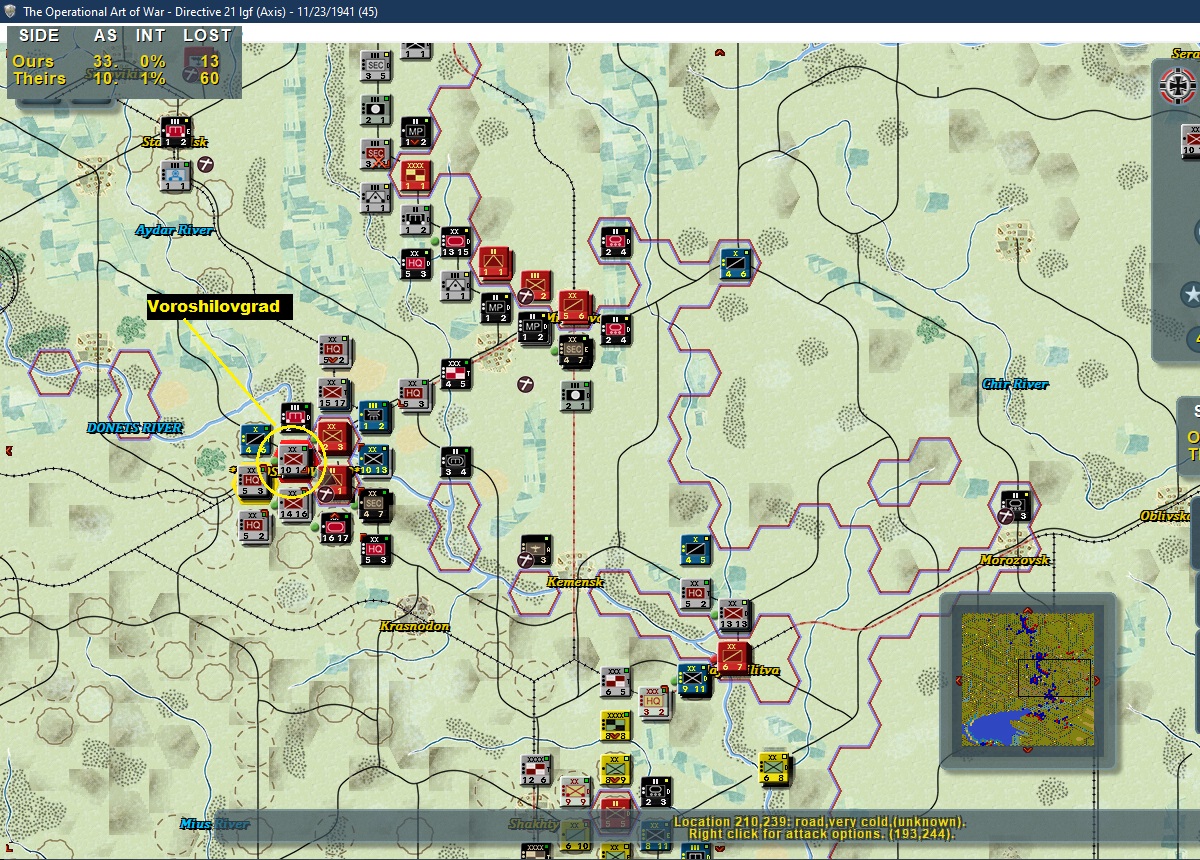Select the gray XX 13-13 infantry division
This screenshot has height=860, width=1200.
coord(735,615)
